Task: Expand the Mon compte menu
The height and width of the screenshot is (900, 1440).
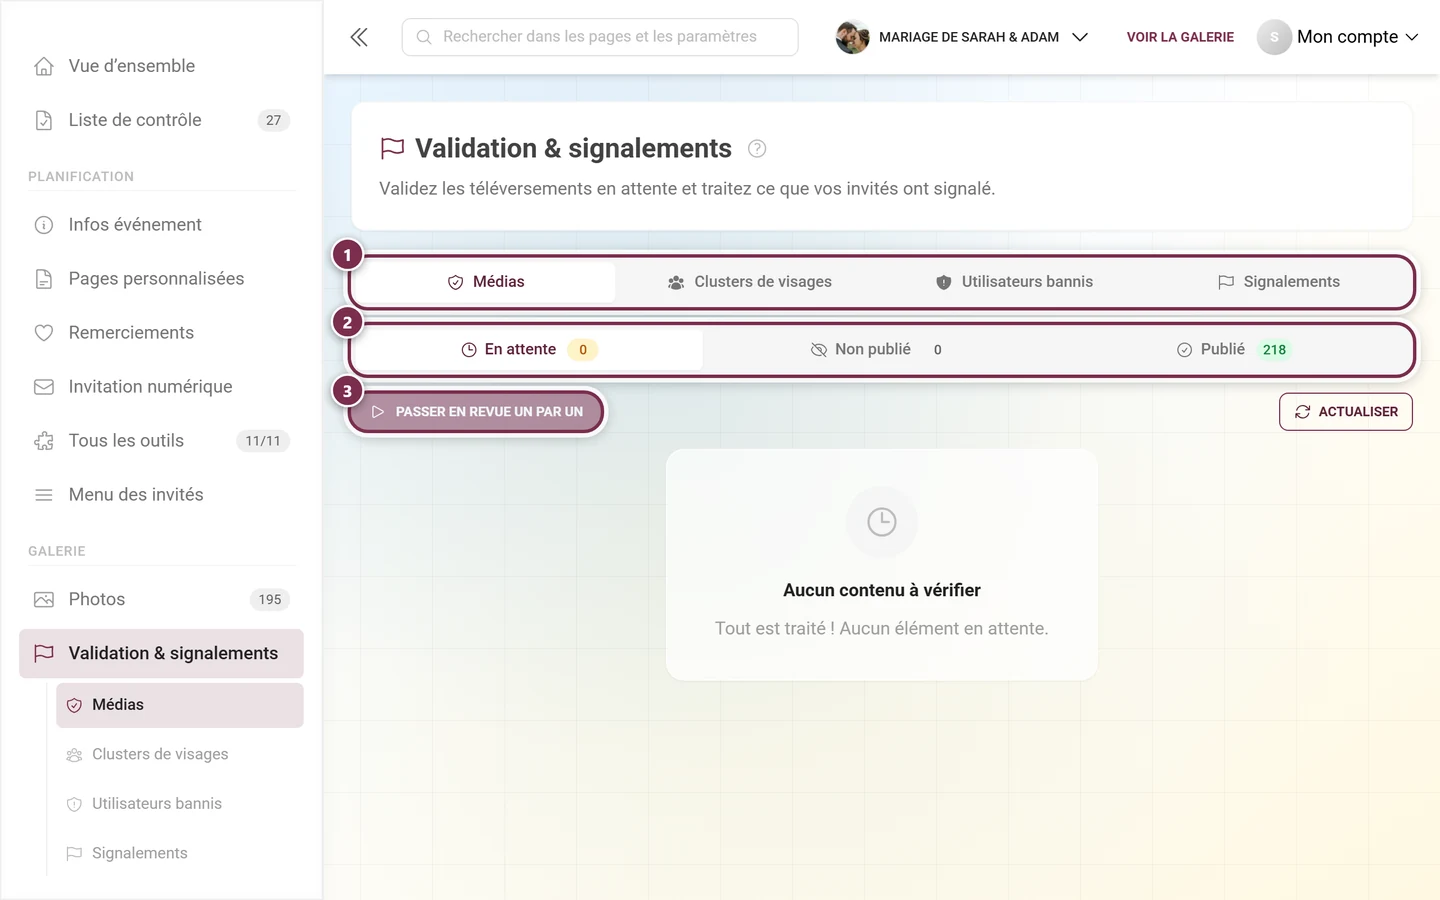Action: [1338, 37]
